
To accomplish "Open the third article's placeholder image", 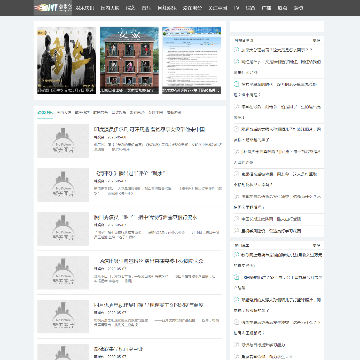I will point(63,229).
